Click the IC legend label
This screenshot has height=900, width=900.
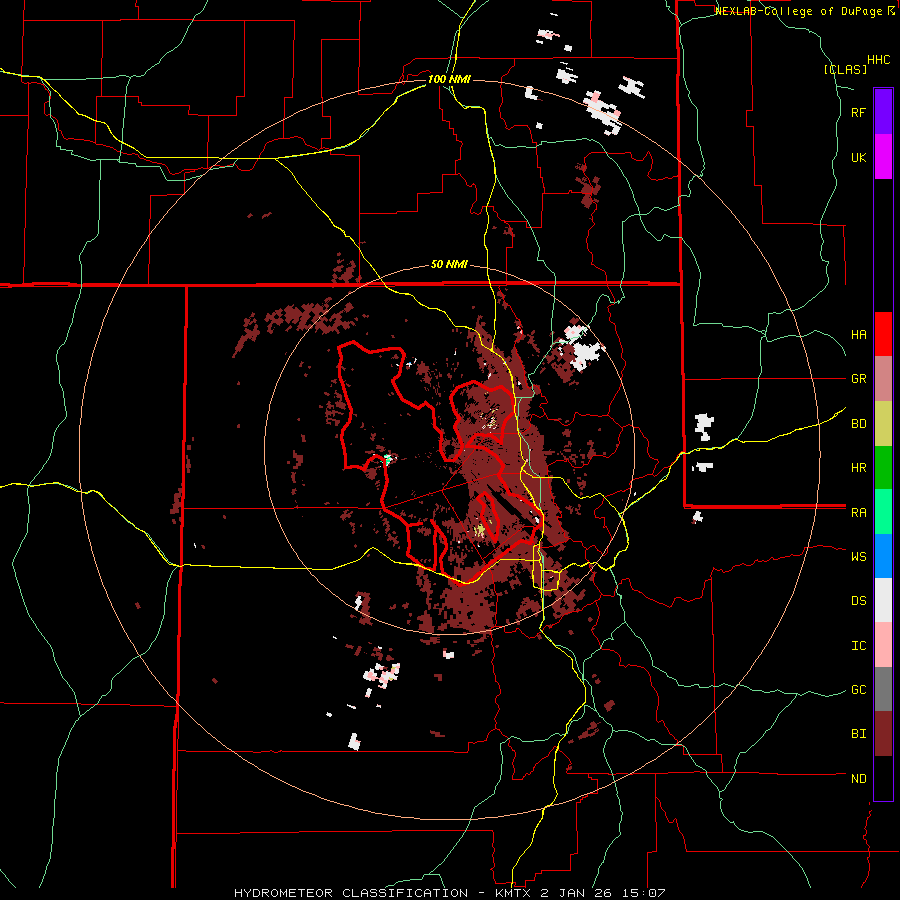point(858,646)
